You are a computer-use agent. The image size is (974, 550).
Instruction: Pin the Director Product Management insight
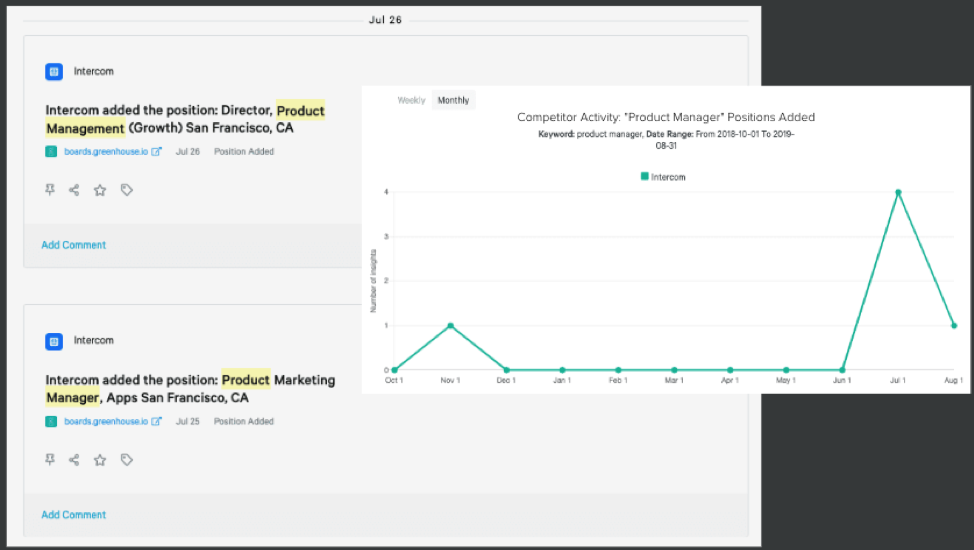[x=50, y=190]
